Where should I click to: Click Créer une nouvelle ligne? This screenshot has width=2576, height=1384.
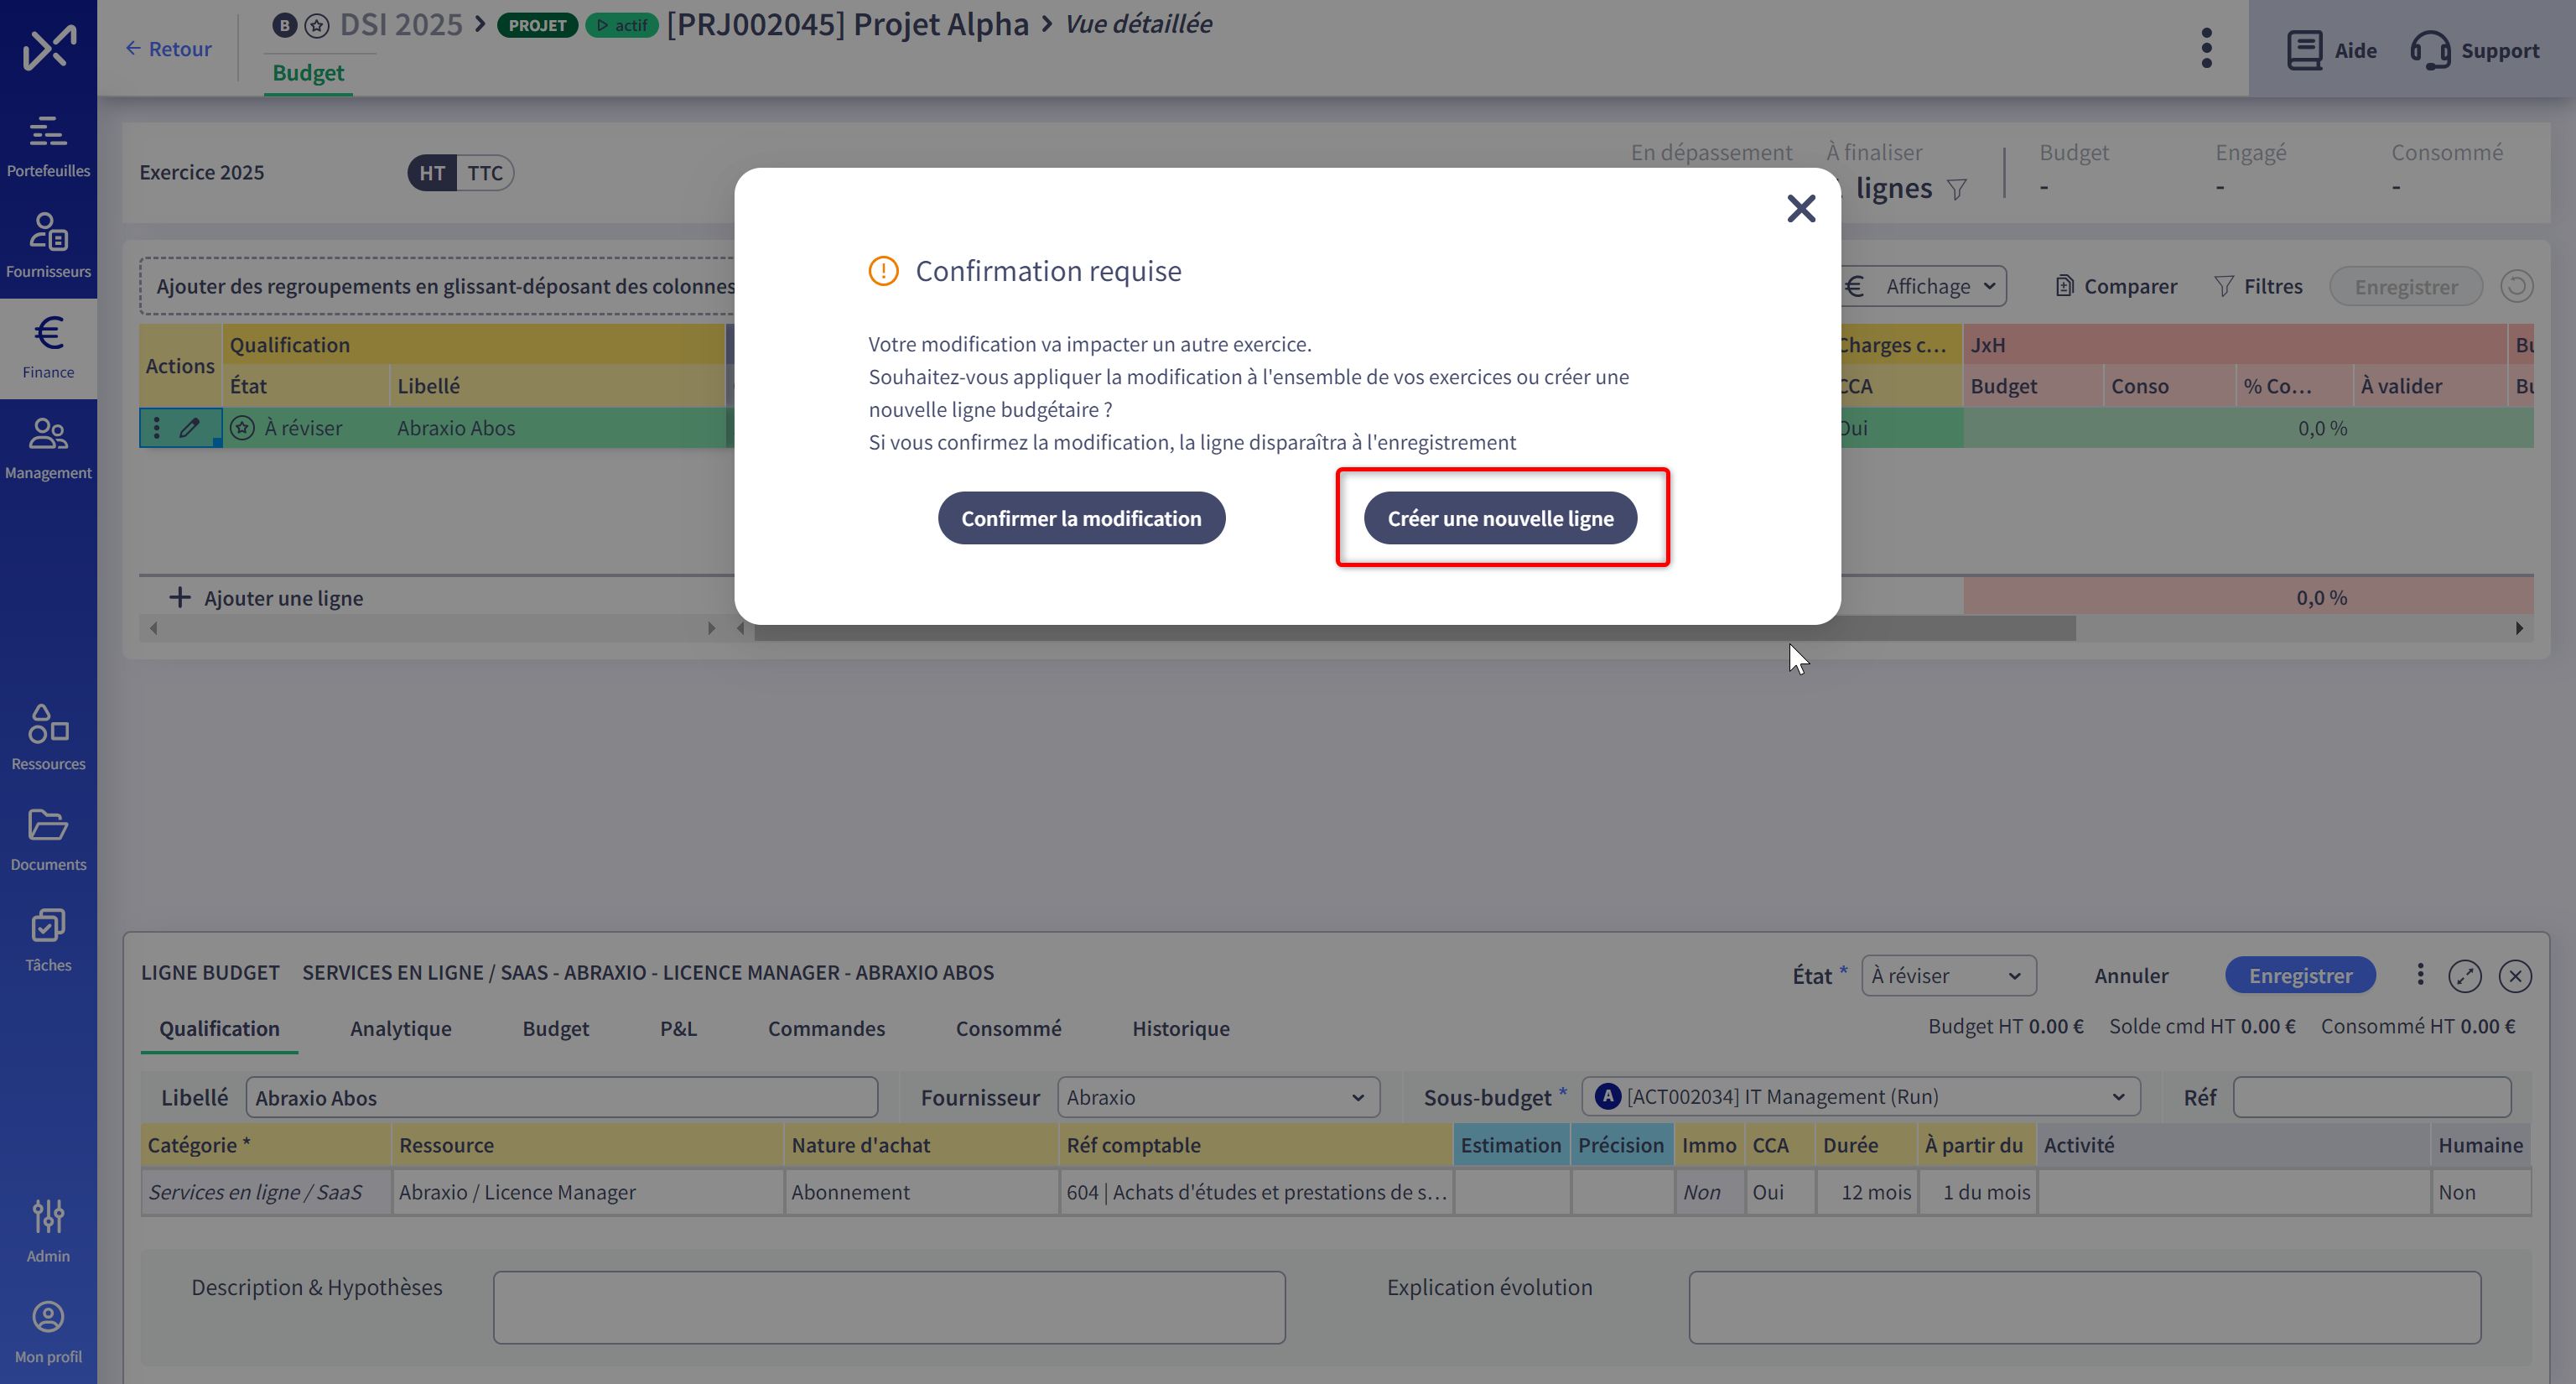coord(1500,518)
